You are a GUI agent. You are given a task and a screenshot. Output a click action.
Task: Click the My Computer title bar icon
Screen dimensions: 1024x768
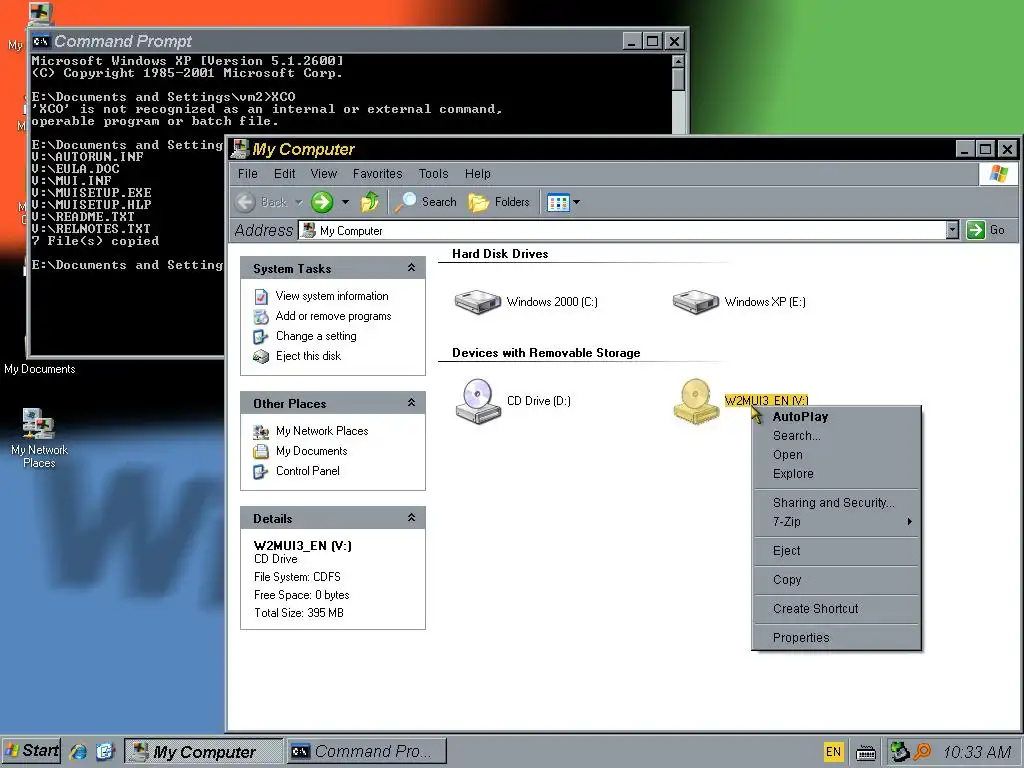(x=240, y=149)
